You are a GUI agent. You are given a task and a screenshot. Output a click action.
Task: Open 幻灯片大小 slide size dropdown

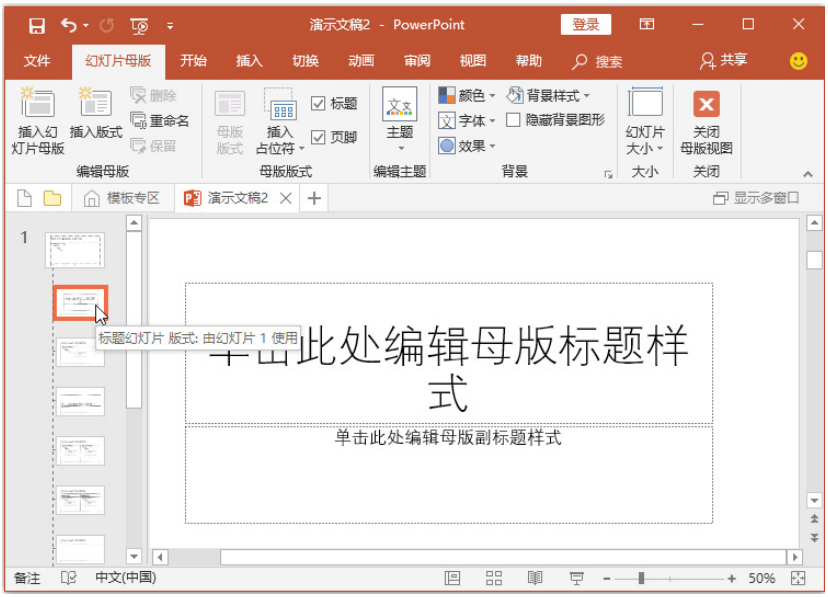point(645,122)
